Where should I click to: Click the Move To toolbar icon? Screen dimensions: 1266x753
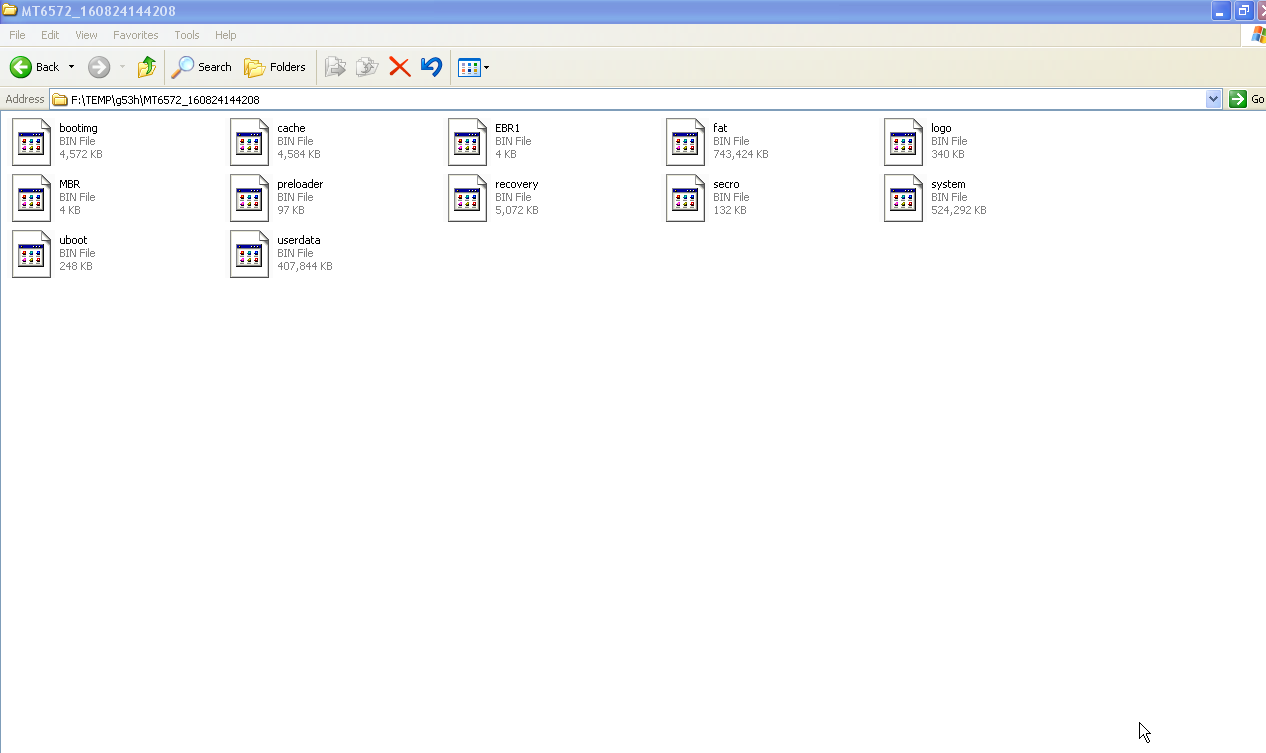[335, 67]
